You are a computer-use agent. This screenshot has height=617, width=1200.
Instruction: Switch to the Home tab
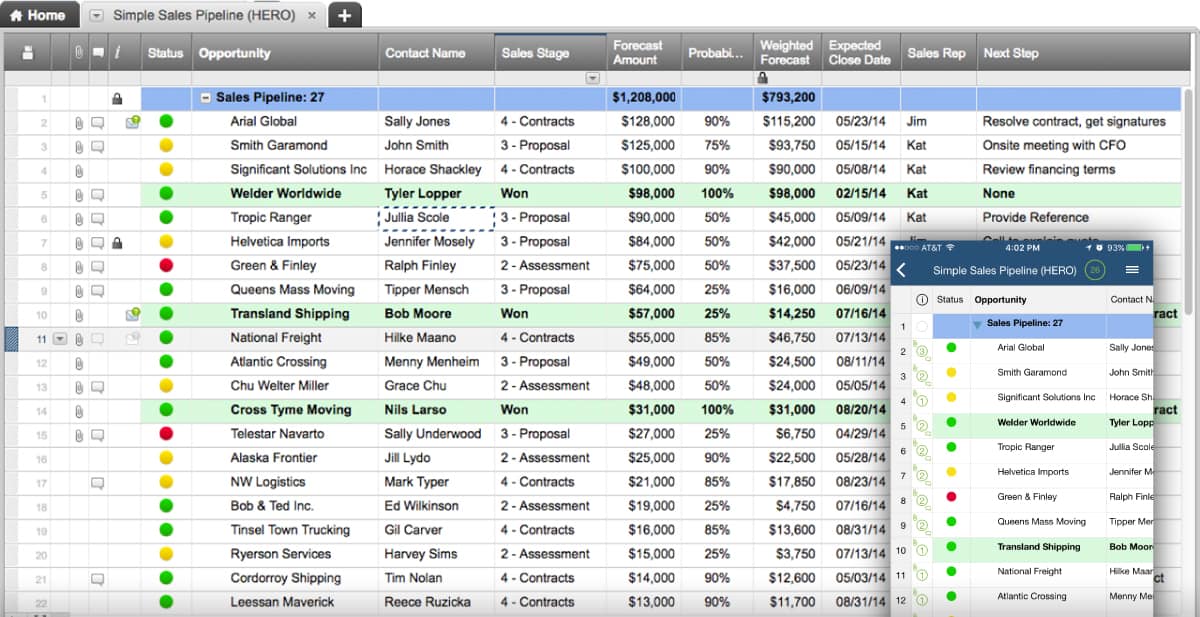coord(38,15)
